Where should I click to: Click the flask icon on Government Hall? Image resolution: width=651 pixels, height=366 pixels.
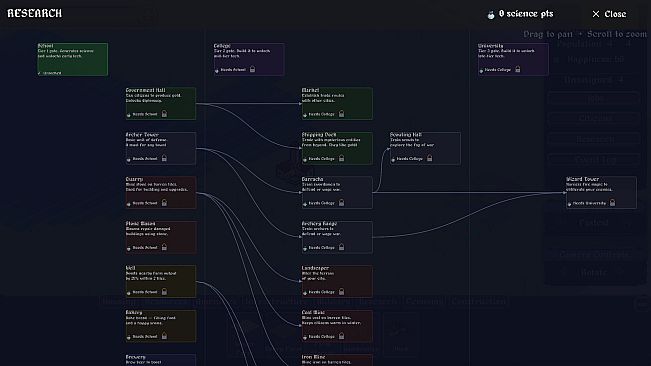[128, 115]
